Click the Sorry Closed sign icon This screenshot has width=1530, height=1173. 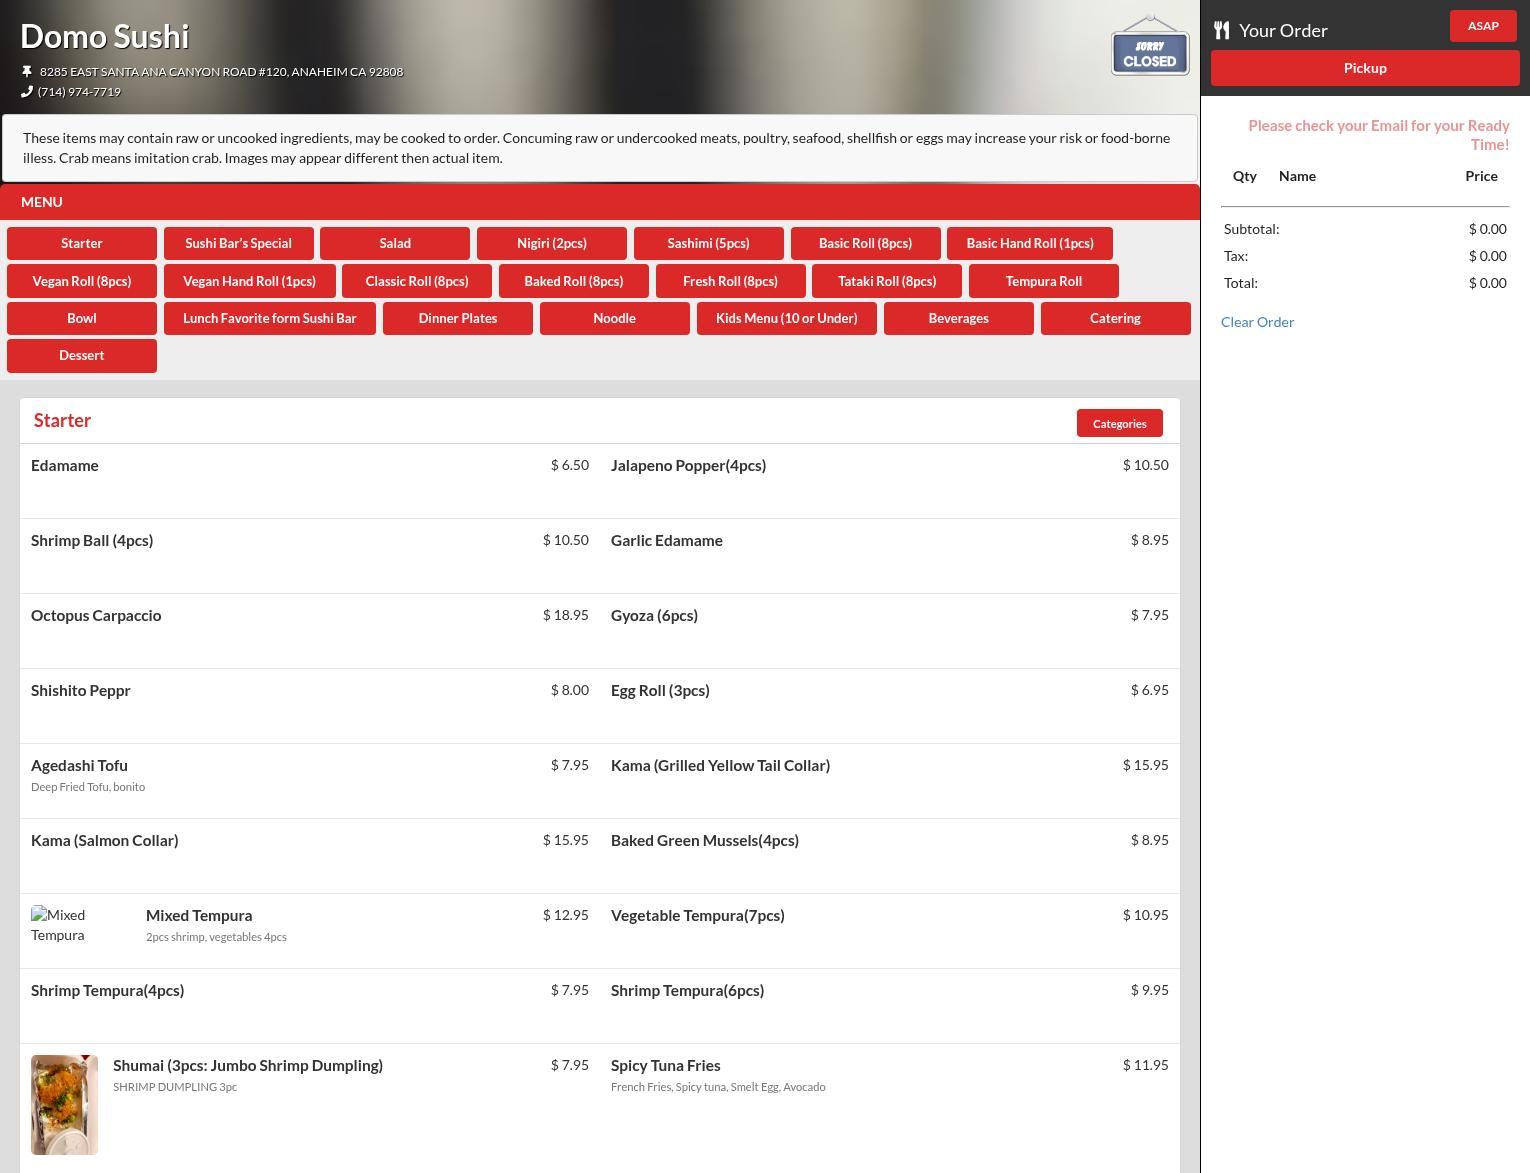(x=1149, y=47)
